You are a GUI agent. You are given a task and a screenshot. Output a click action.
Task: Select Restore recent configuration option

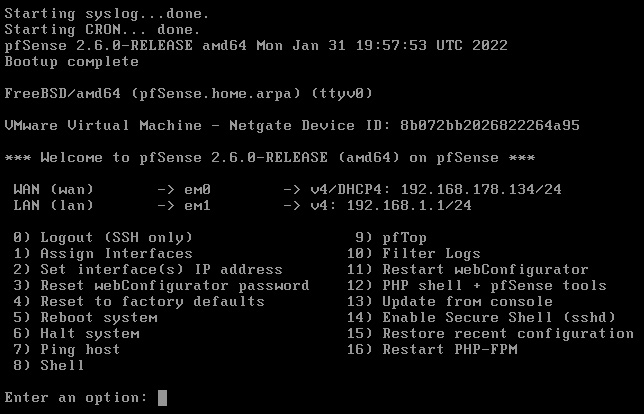coord(490,334)
